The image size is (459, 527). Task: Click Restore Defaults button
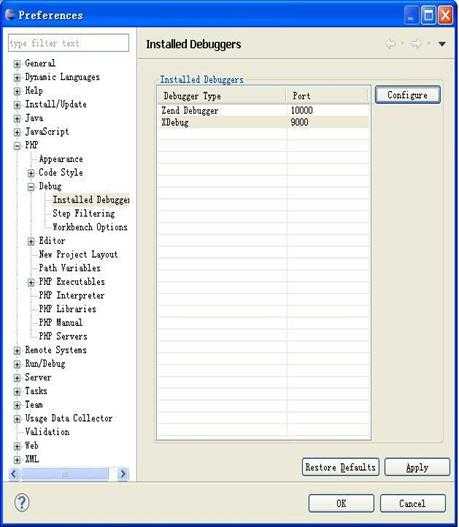340,468
